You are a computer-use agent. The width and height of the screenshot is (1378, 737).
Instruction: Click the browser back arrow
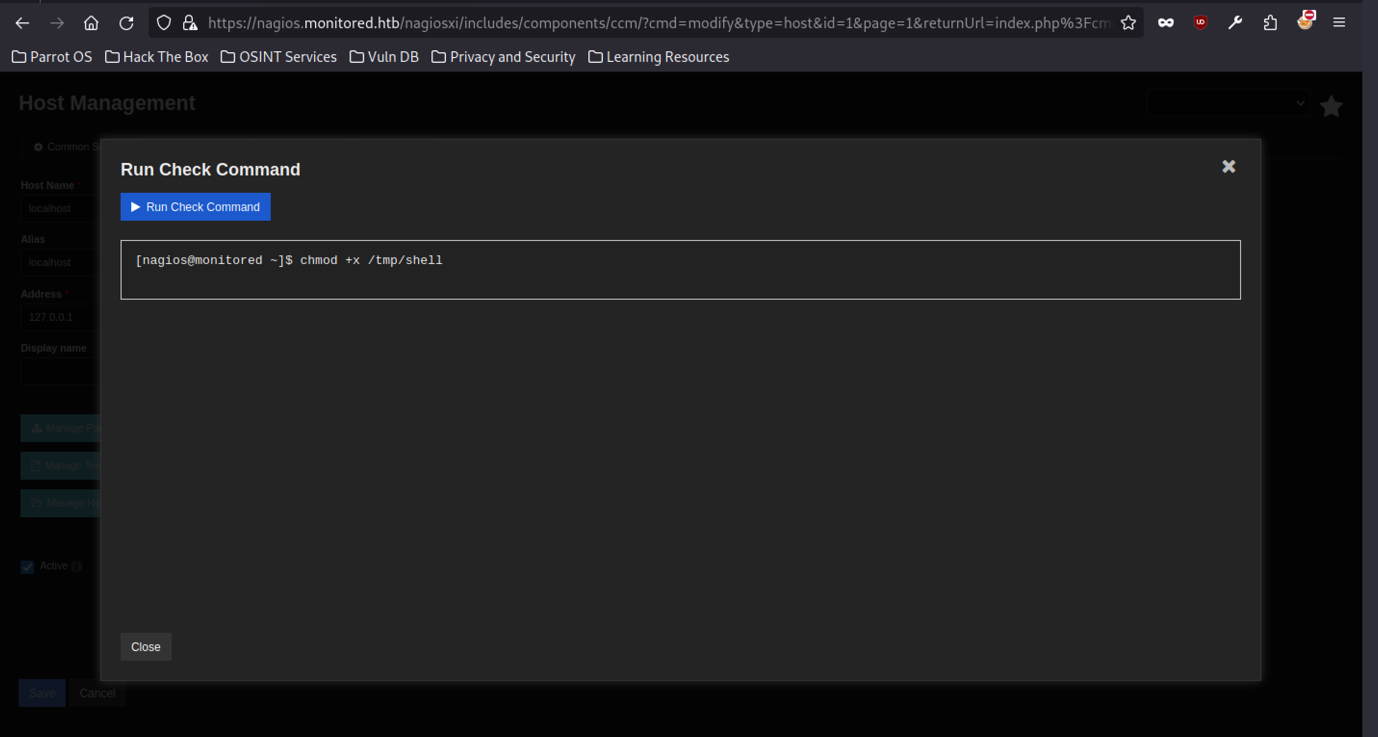point(22,23)
